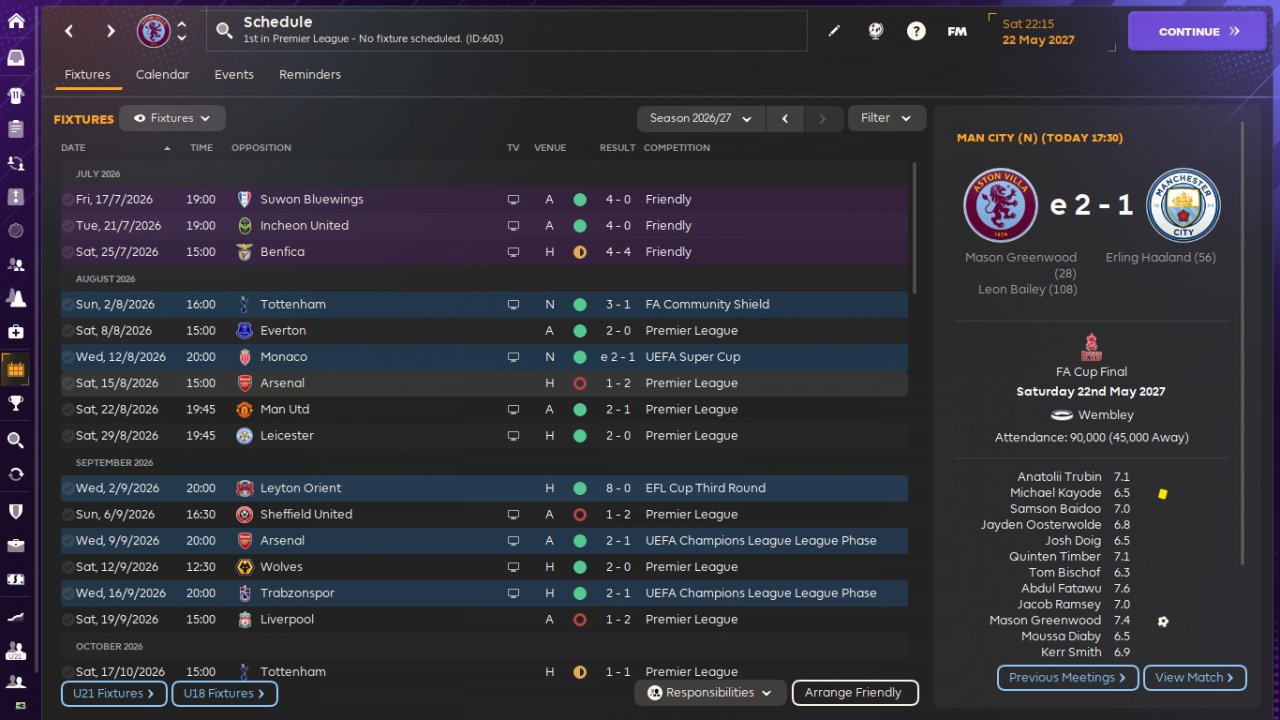Click View Match button

(1195, 678)
